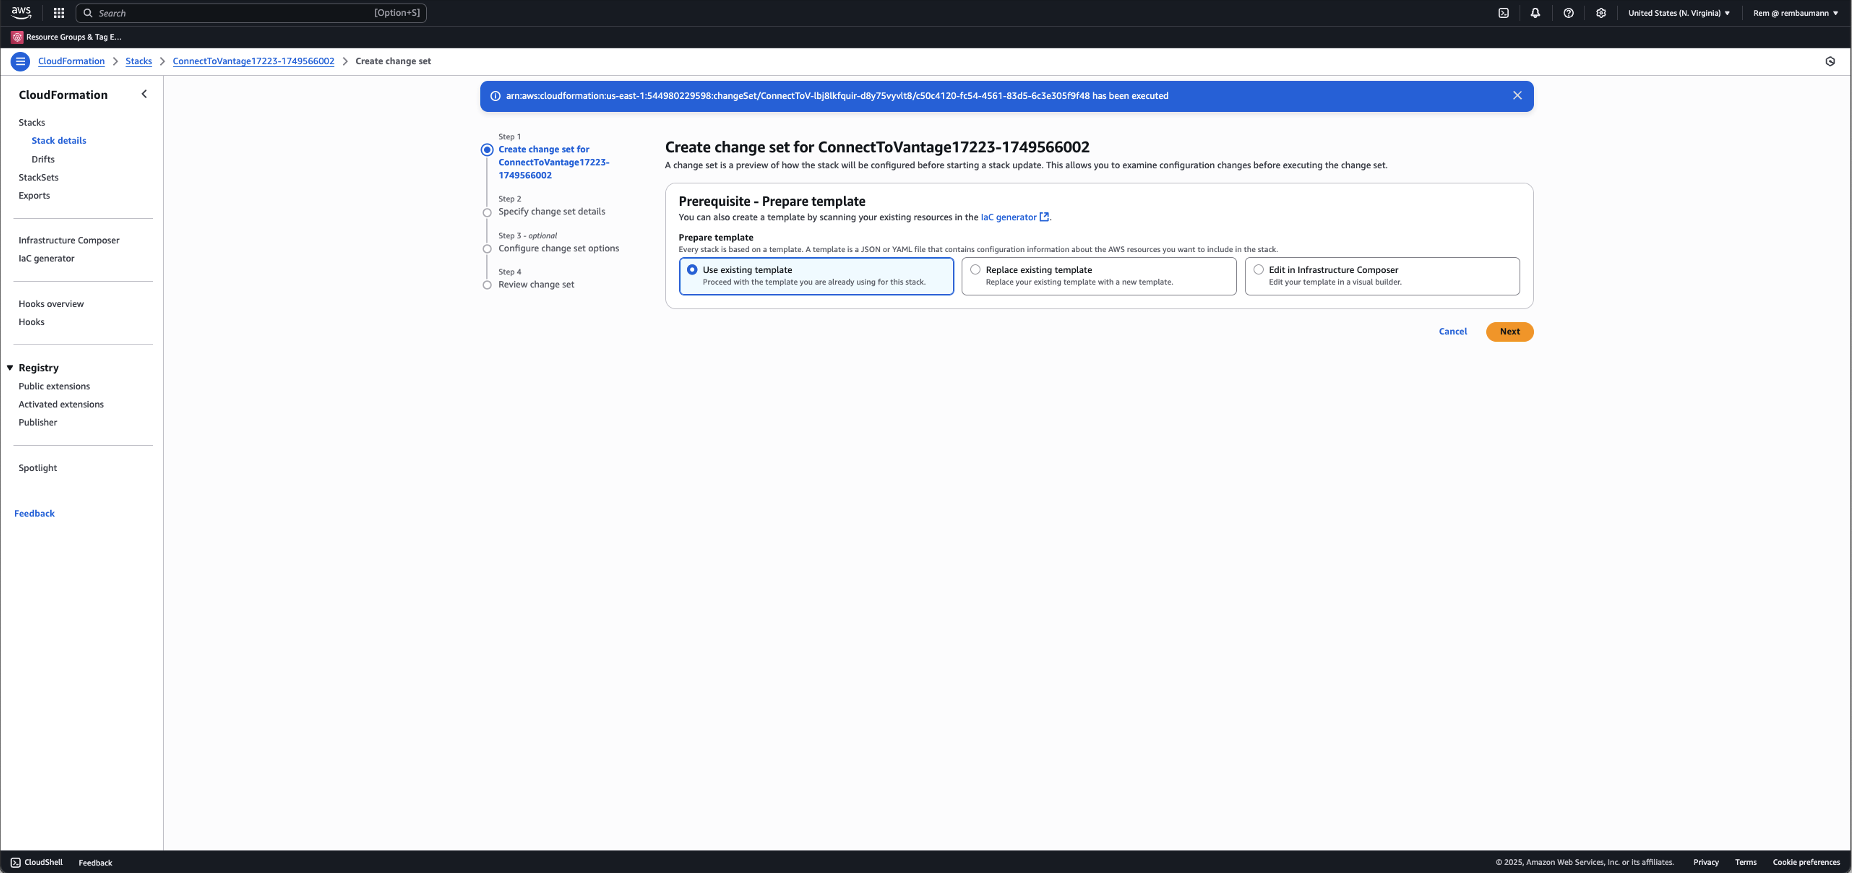Click the ConnectToVantage17223-1749566002 breadcrumb
This screenshot has width=1852, height=873.
click(x=254, y=61)
